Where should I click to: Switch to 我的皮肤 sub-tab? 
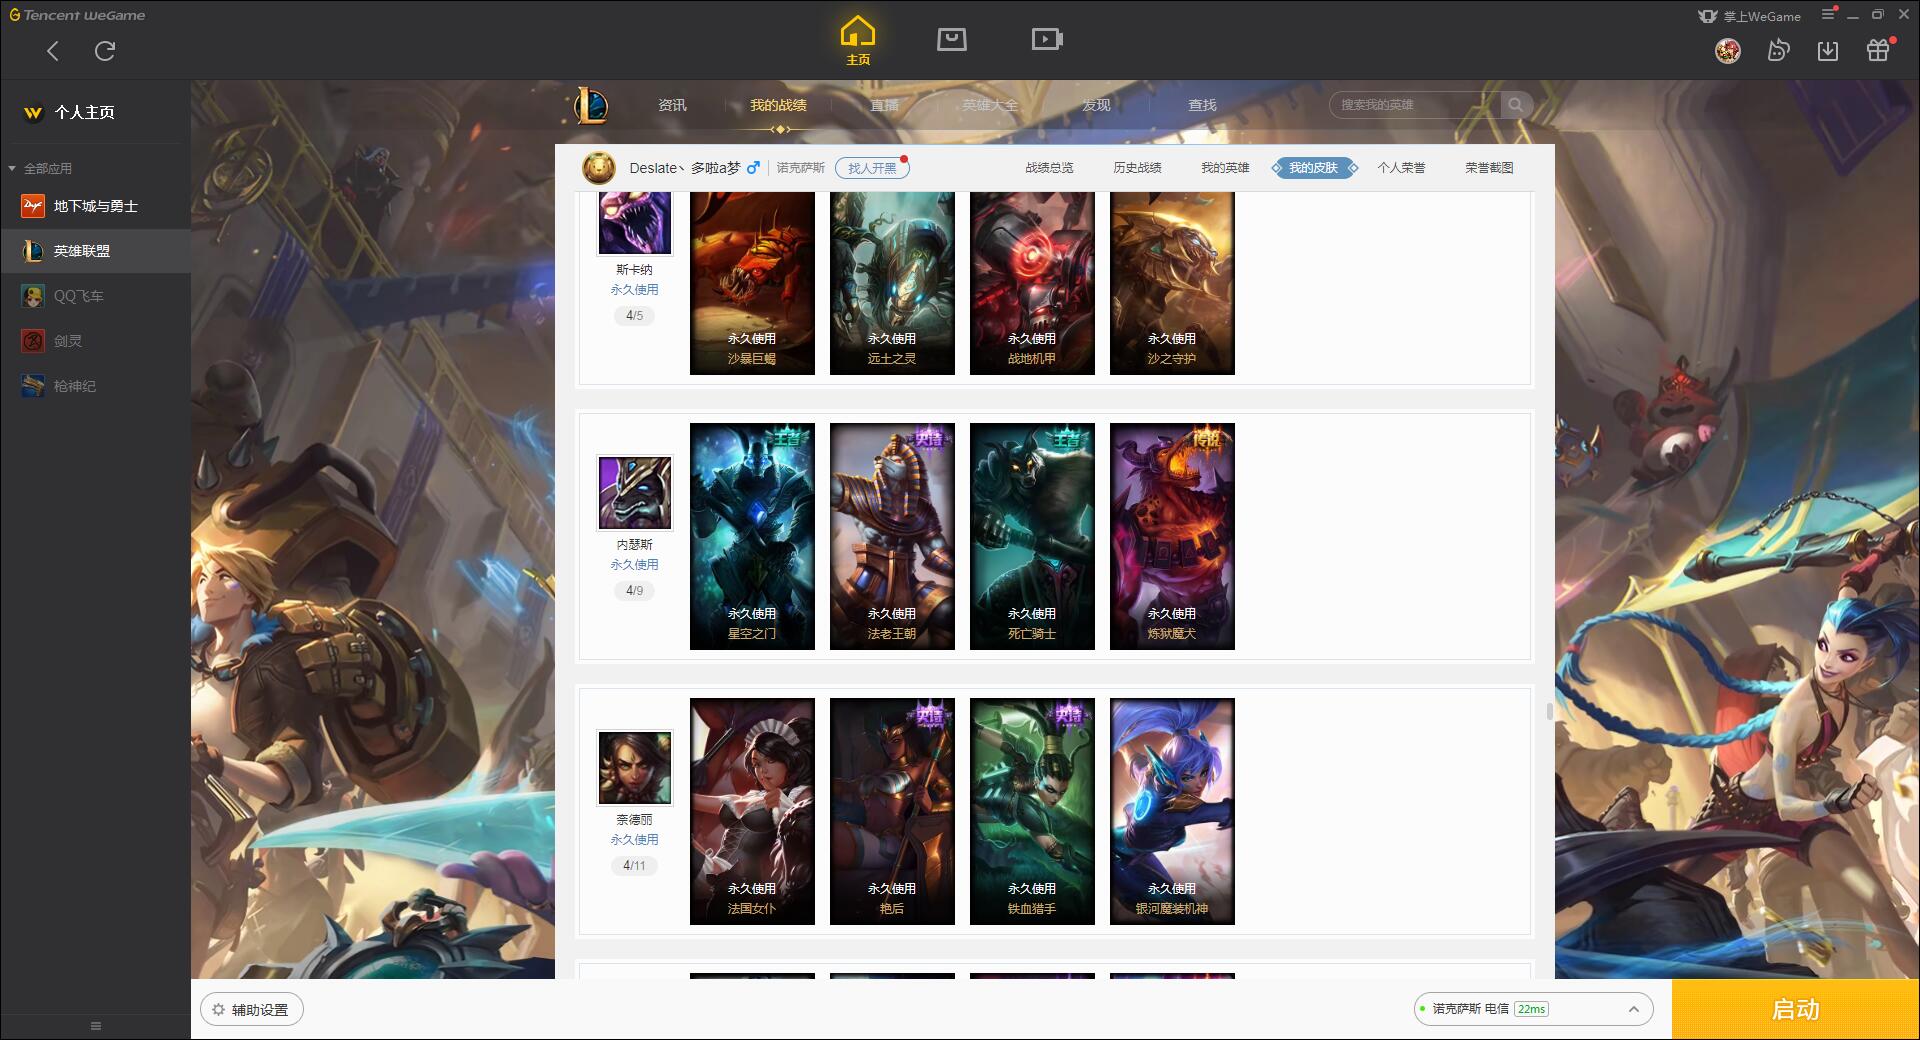point(1313,168)
